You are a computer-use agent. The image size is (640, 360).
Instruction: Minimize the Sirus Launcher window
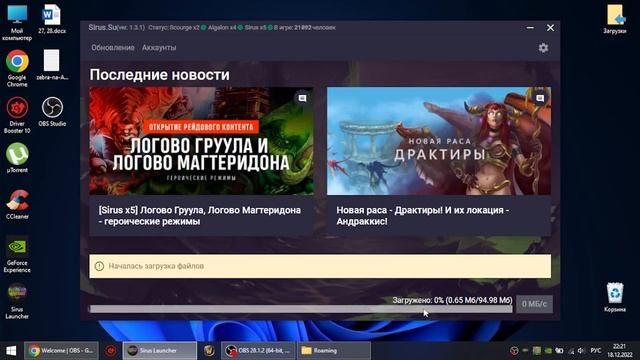point(530,27)
